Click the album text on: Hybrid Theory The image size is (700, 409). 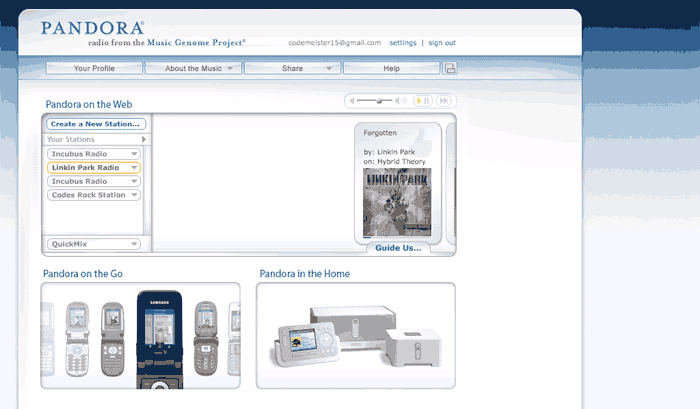[x=394, y=162]
